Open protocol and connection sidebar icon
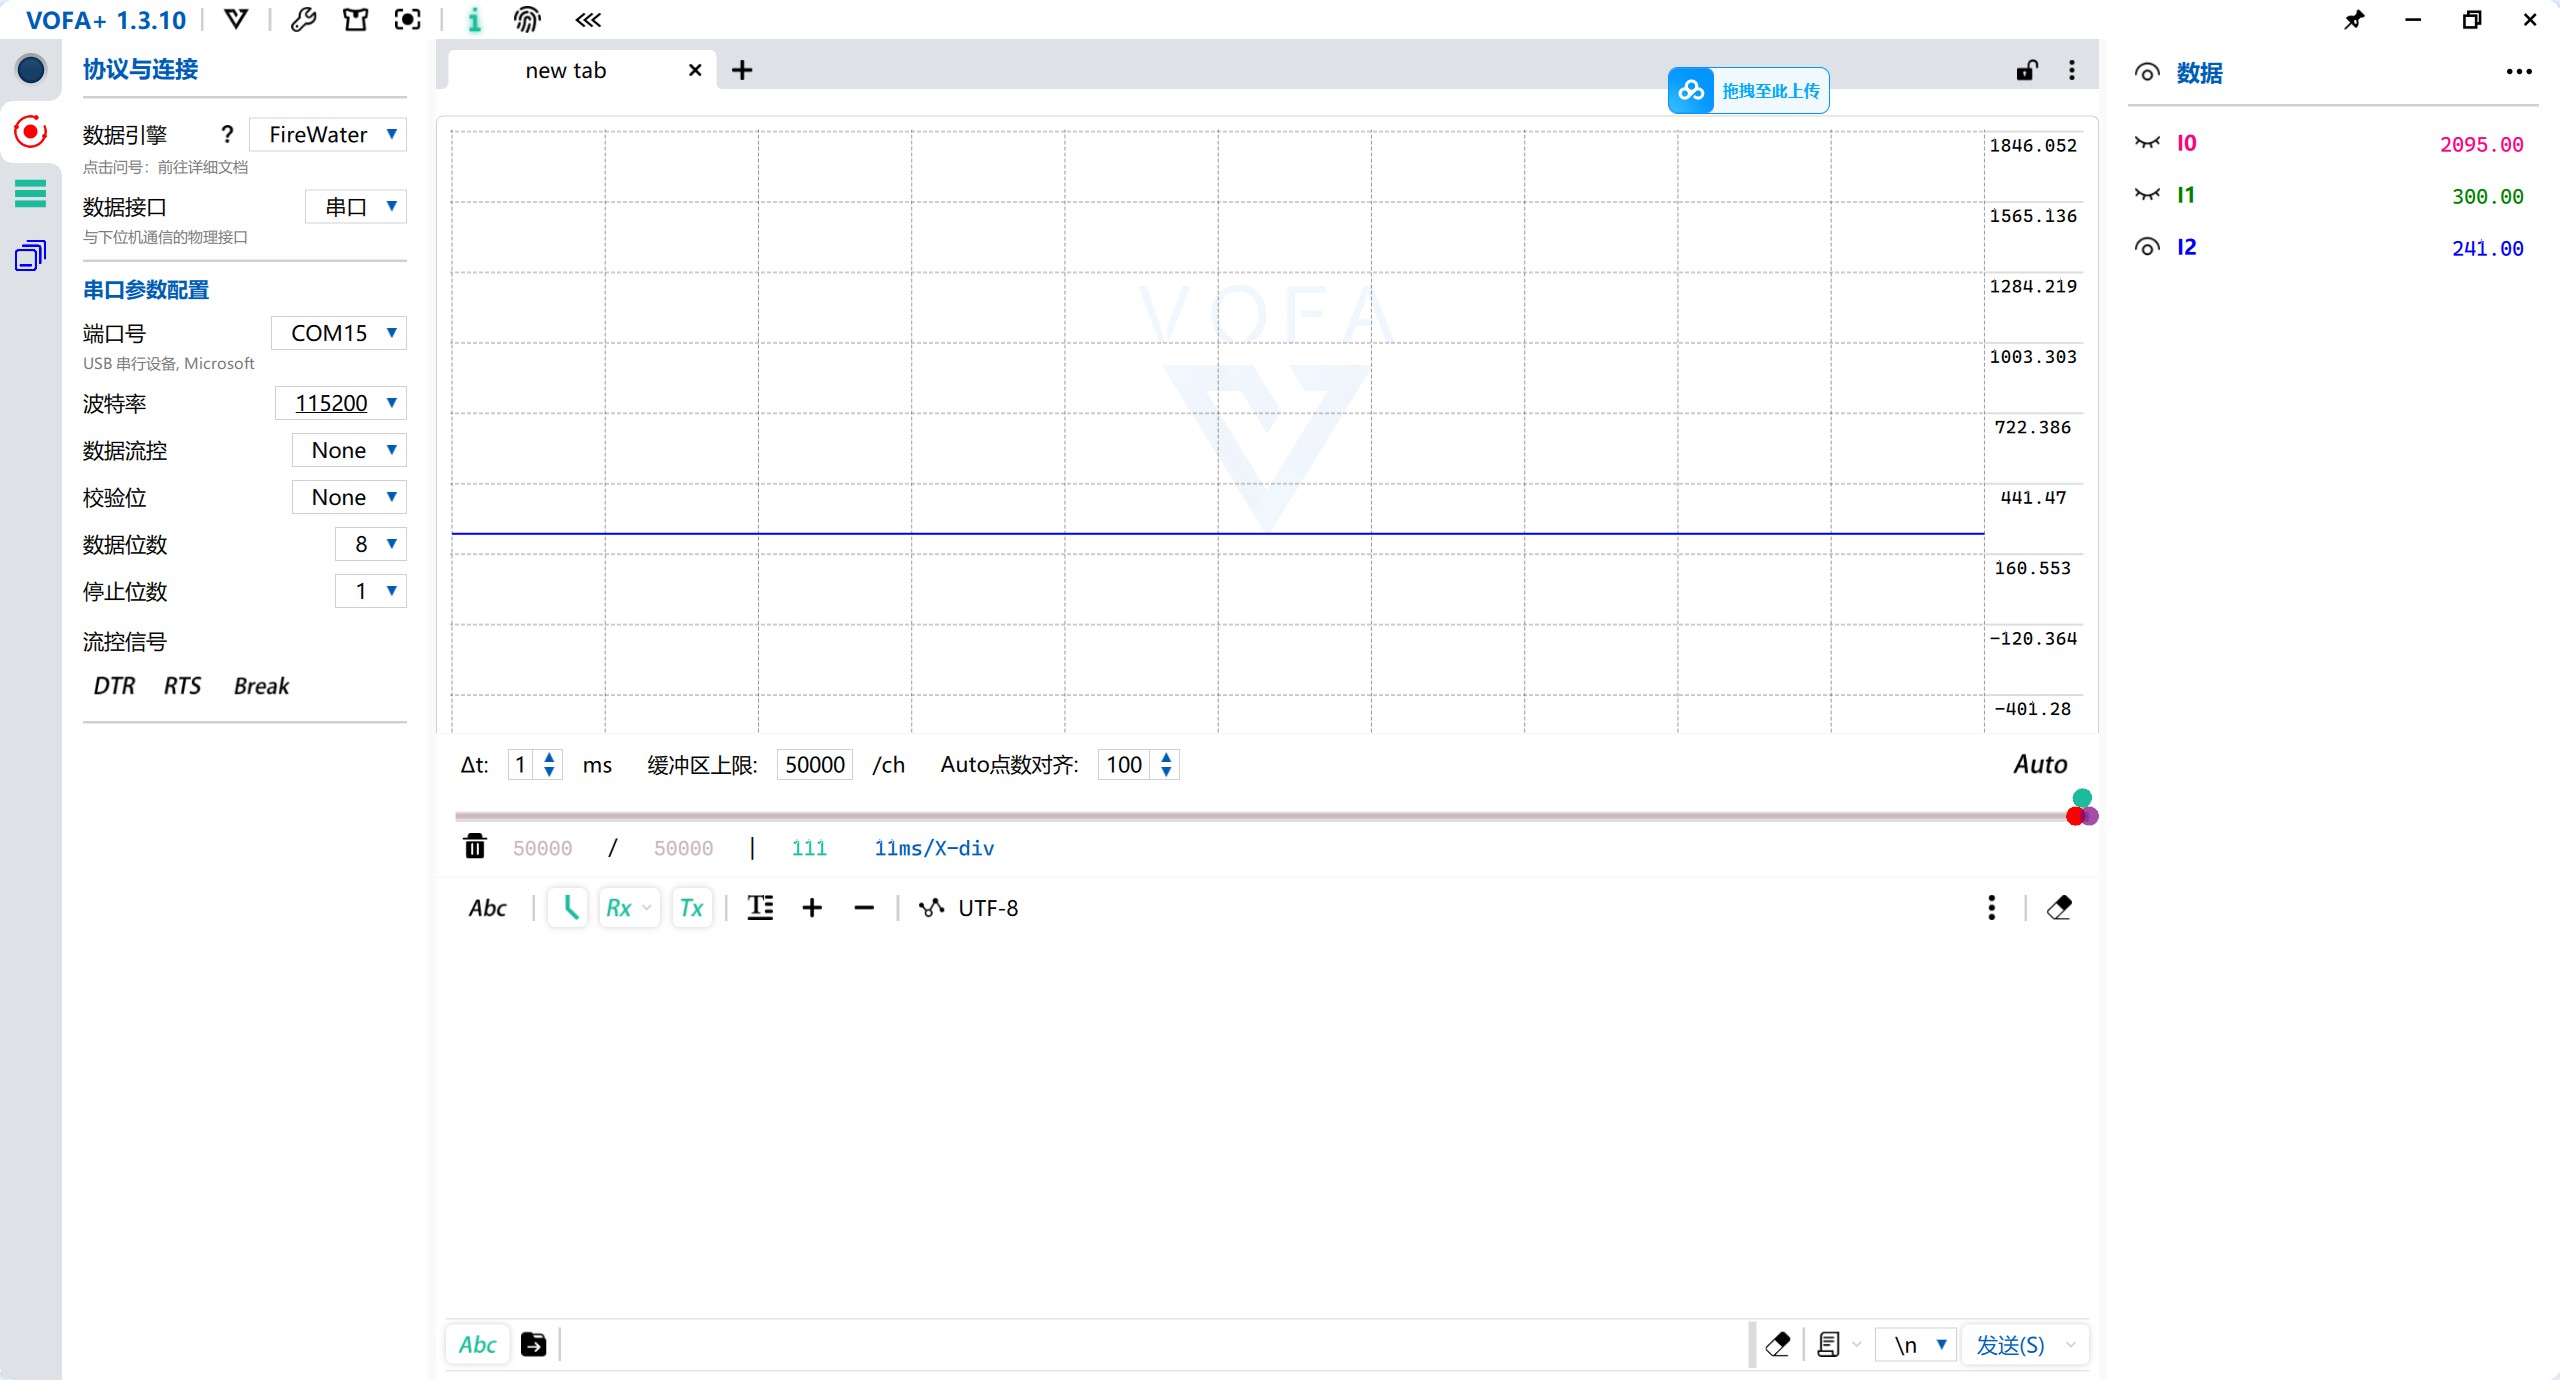Image resolution: width=2560 pixels, height=1380 pixels. click(x=31, y=132)
